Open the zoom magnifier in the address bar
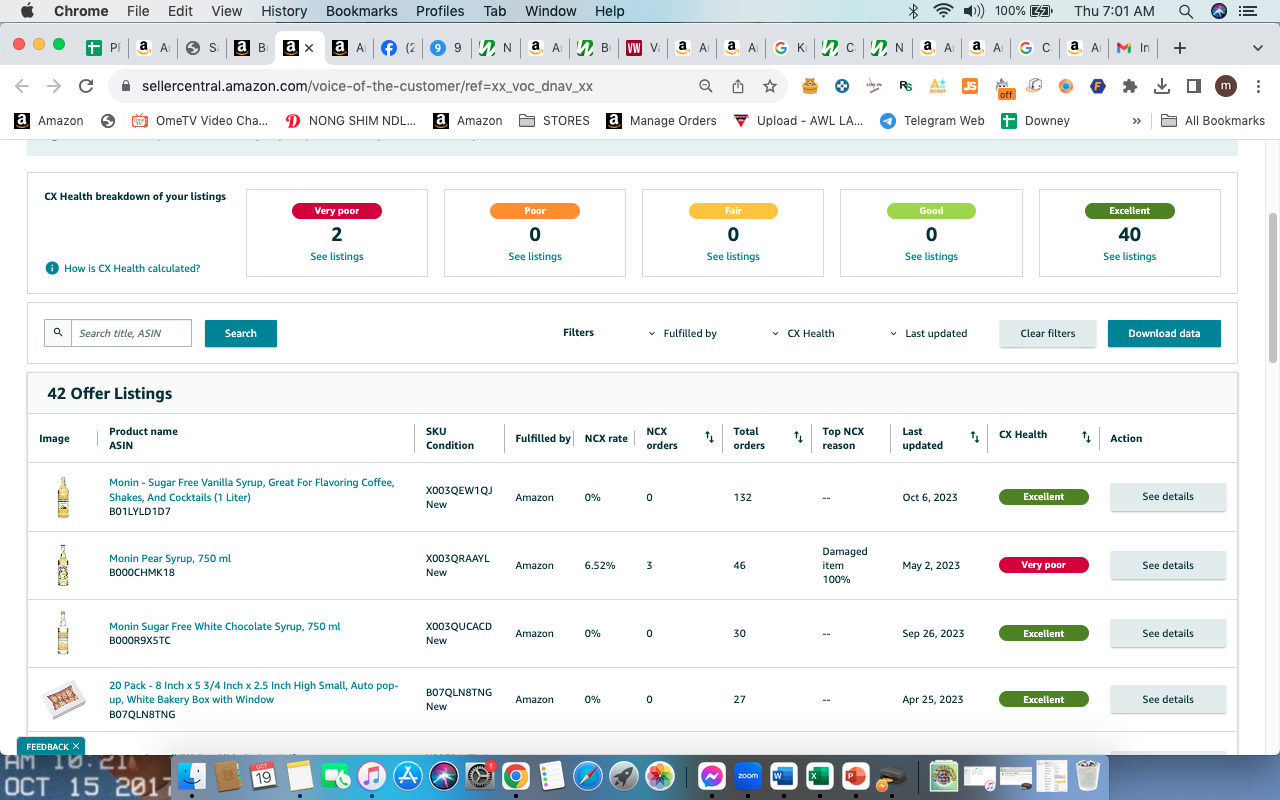This screenshot has height=800, width=1280. pyautogui.click(x=706, y=86)
